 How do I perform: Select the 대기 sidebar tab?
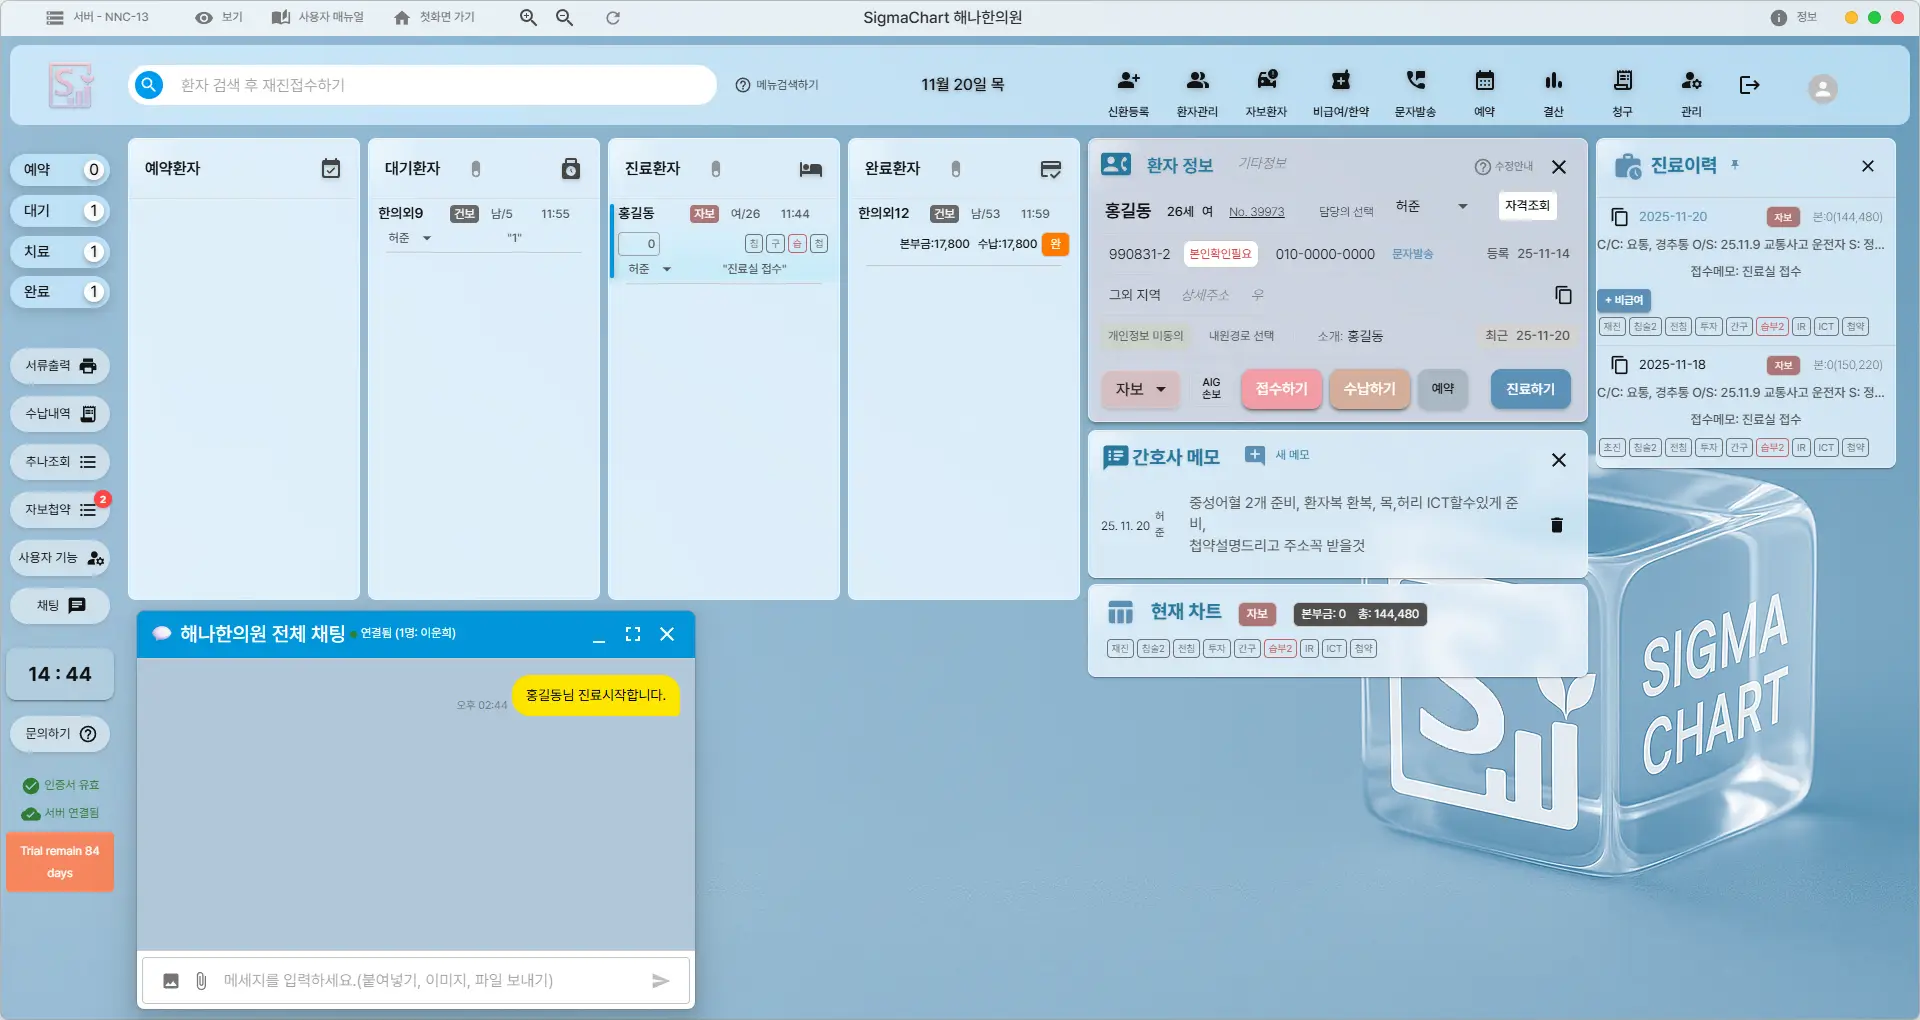pos(60,211)
